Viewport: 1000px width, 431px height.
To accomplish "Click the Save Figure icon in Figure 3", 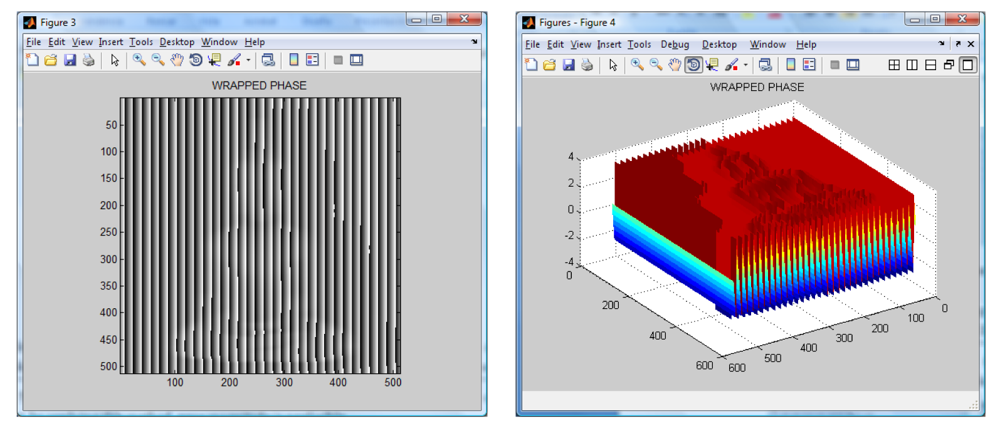I will (x=70, y=61).
